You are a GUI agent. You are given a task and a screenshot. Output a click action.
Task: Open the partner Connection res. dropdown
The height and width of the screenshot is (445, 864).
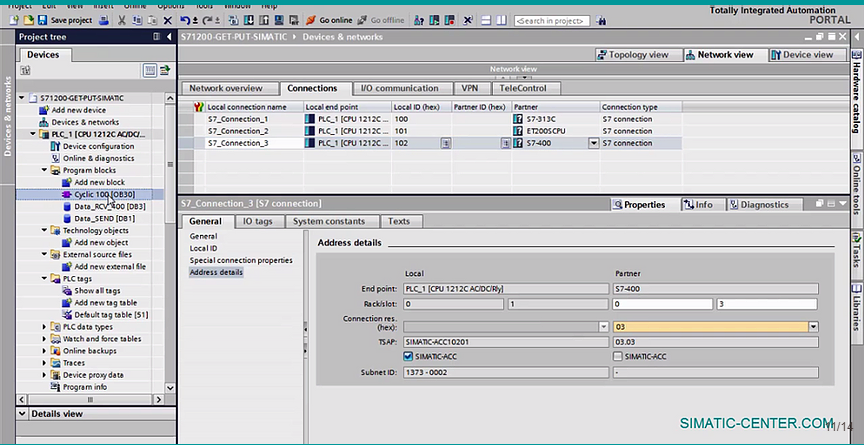click(x=814, y=326)
